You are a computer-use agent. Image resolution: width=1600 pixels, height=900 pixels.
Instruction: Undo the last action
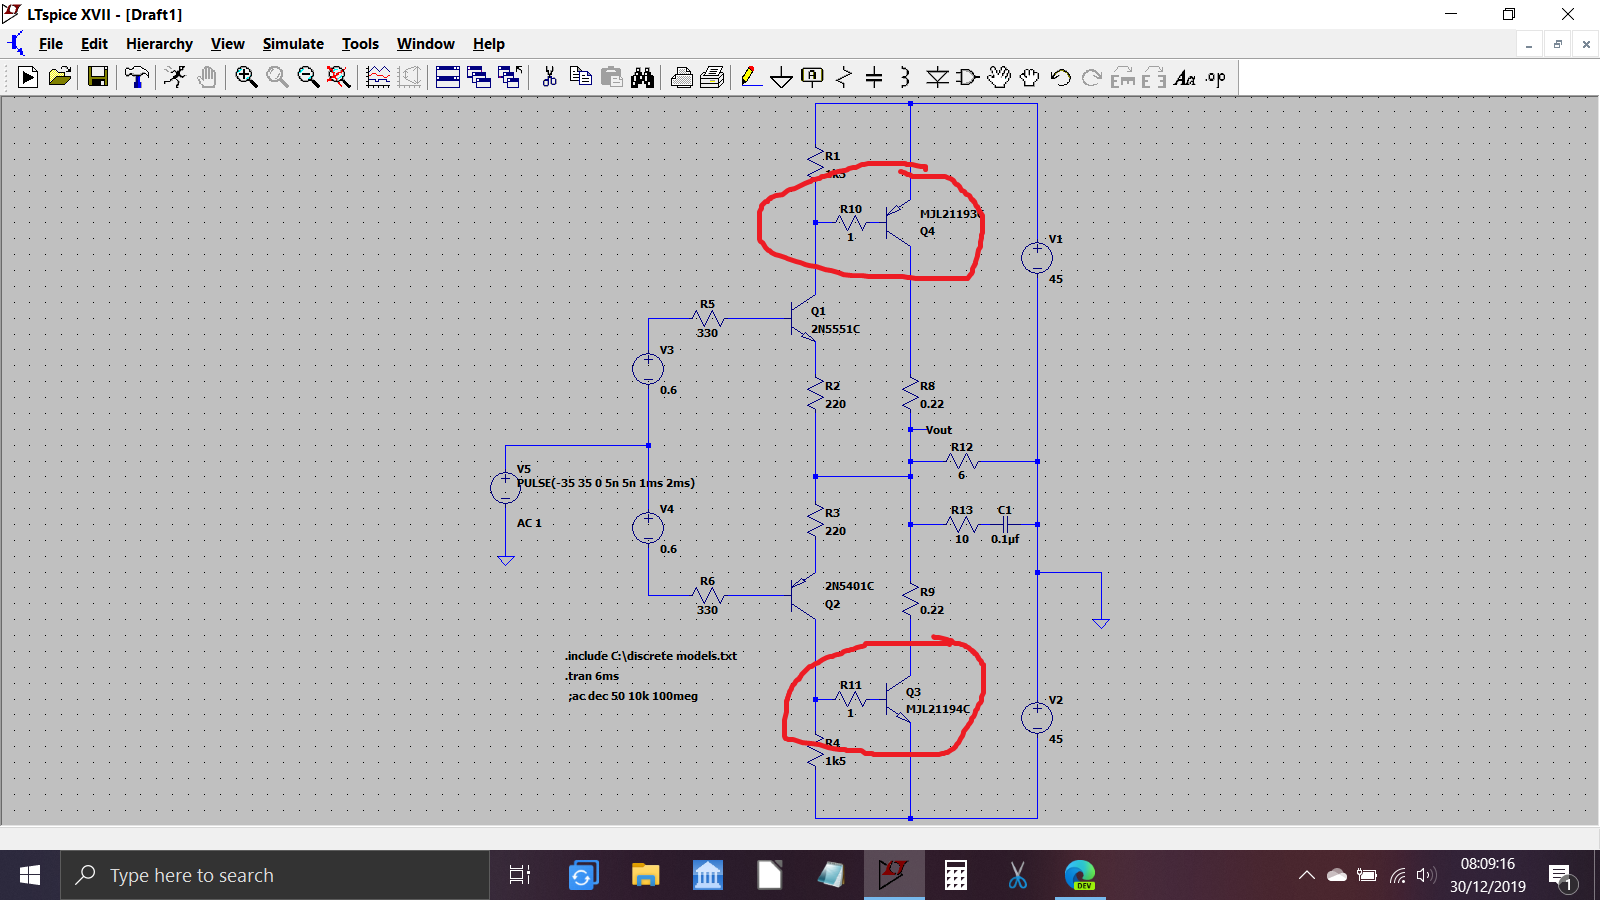pos(1061,77)
